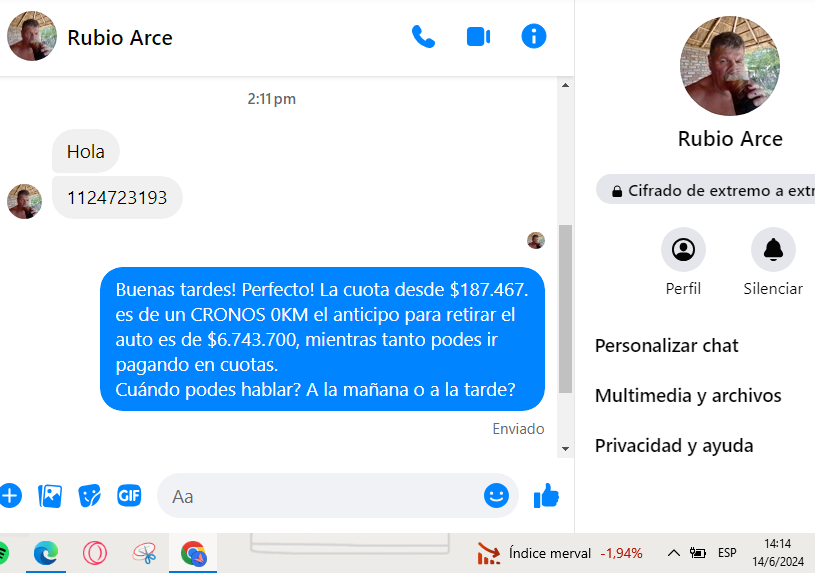Click Rubio Arce's large profile photo in sidebar
The height and width of the screenshot is (573, 815).
pos(730,66)
